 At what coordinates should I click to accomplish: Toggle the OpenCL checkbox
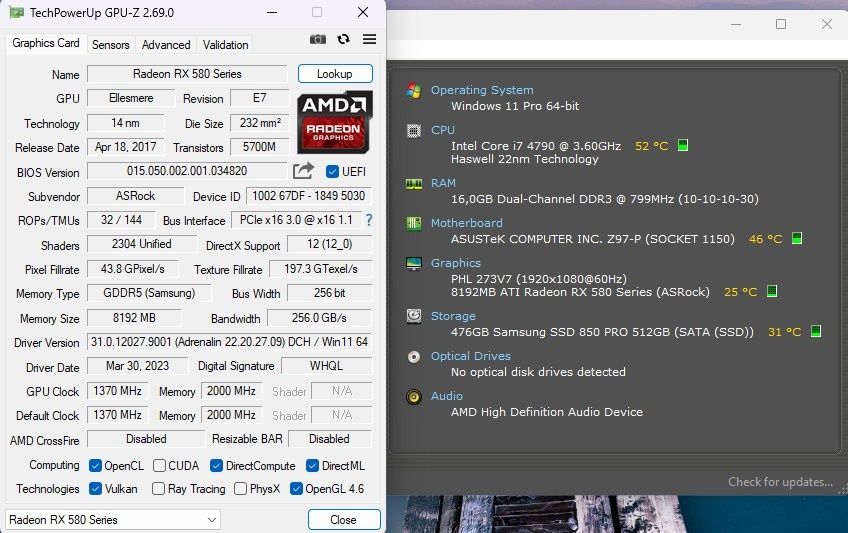95,465
